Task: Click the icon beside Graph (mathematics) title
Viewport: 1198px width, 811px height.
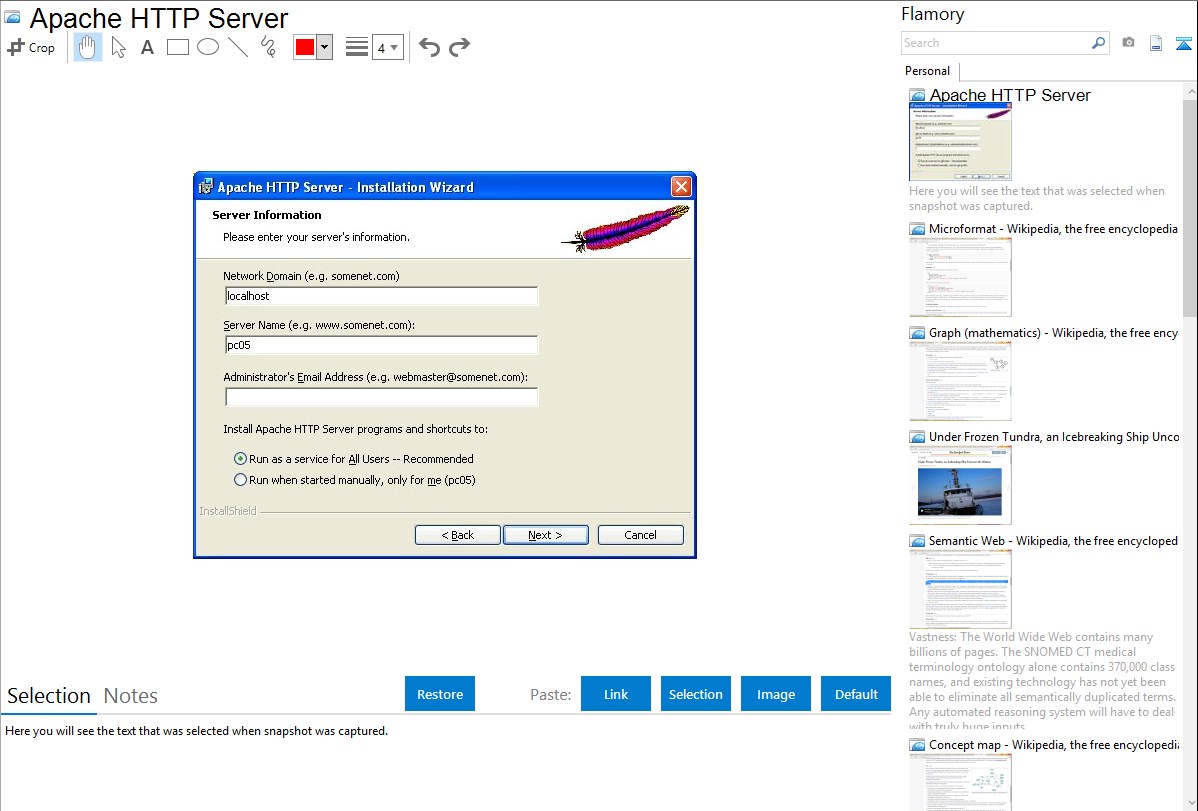Action: coord(917,333)
